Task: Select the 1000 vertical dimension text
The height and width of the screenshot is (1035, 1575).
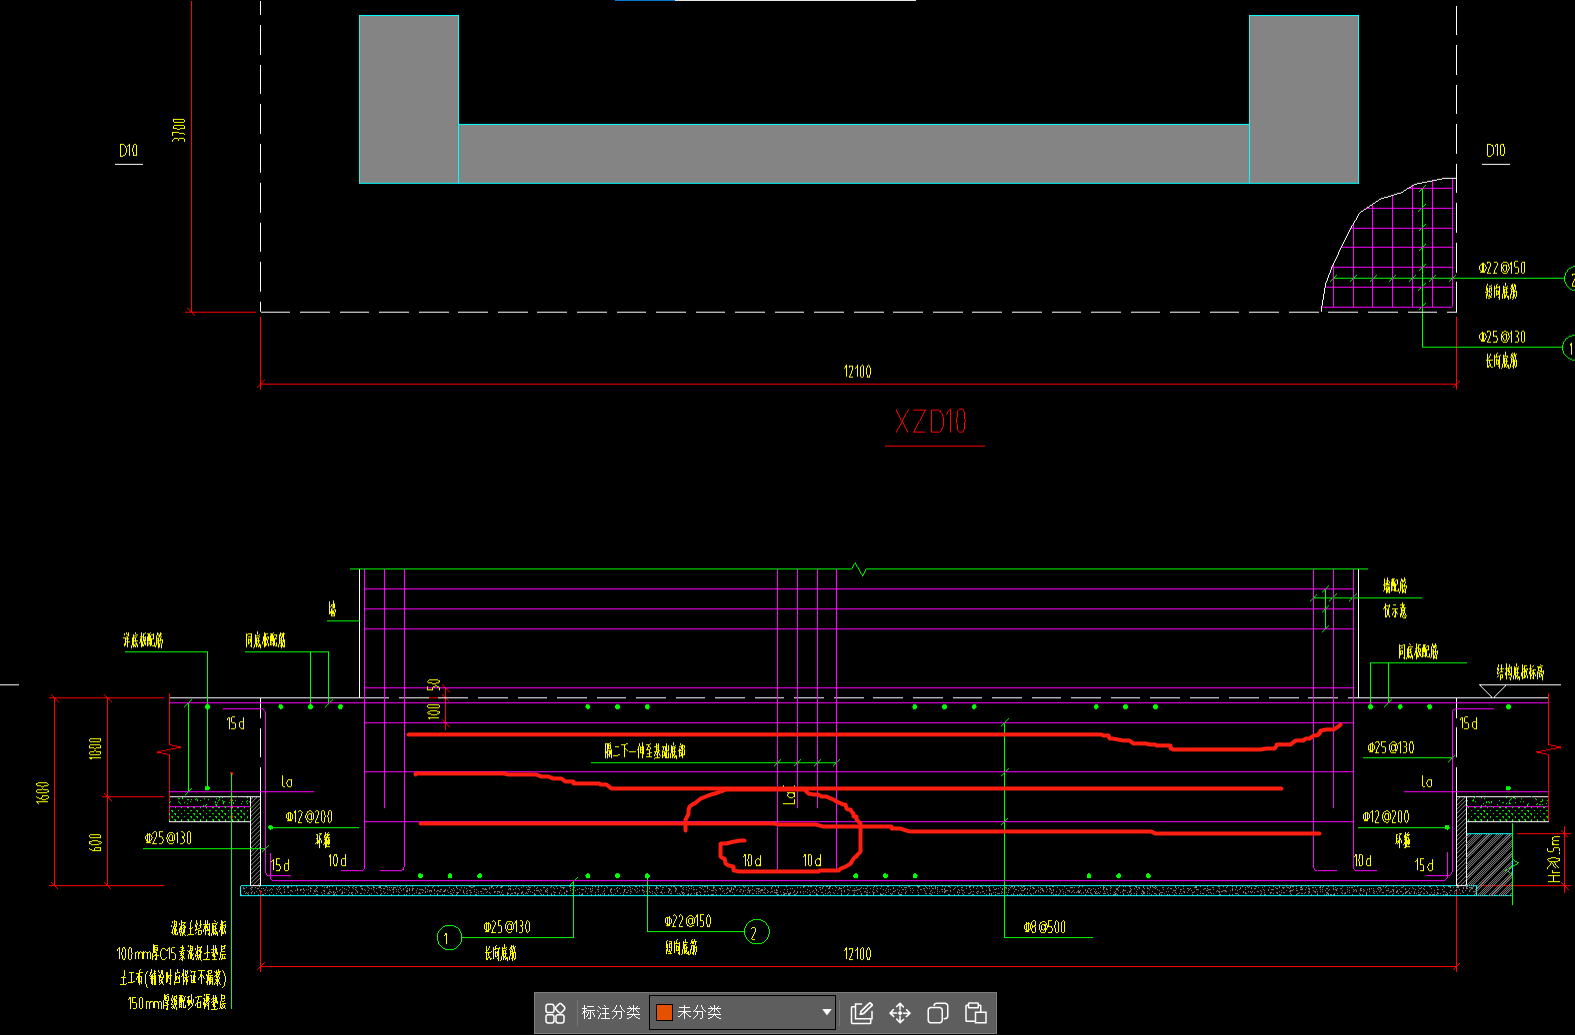Action: (x=96, y=748)
